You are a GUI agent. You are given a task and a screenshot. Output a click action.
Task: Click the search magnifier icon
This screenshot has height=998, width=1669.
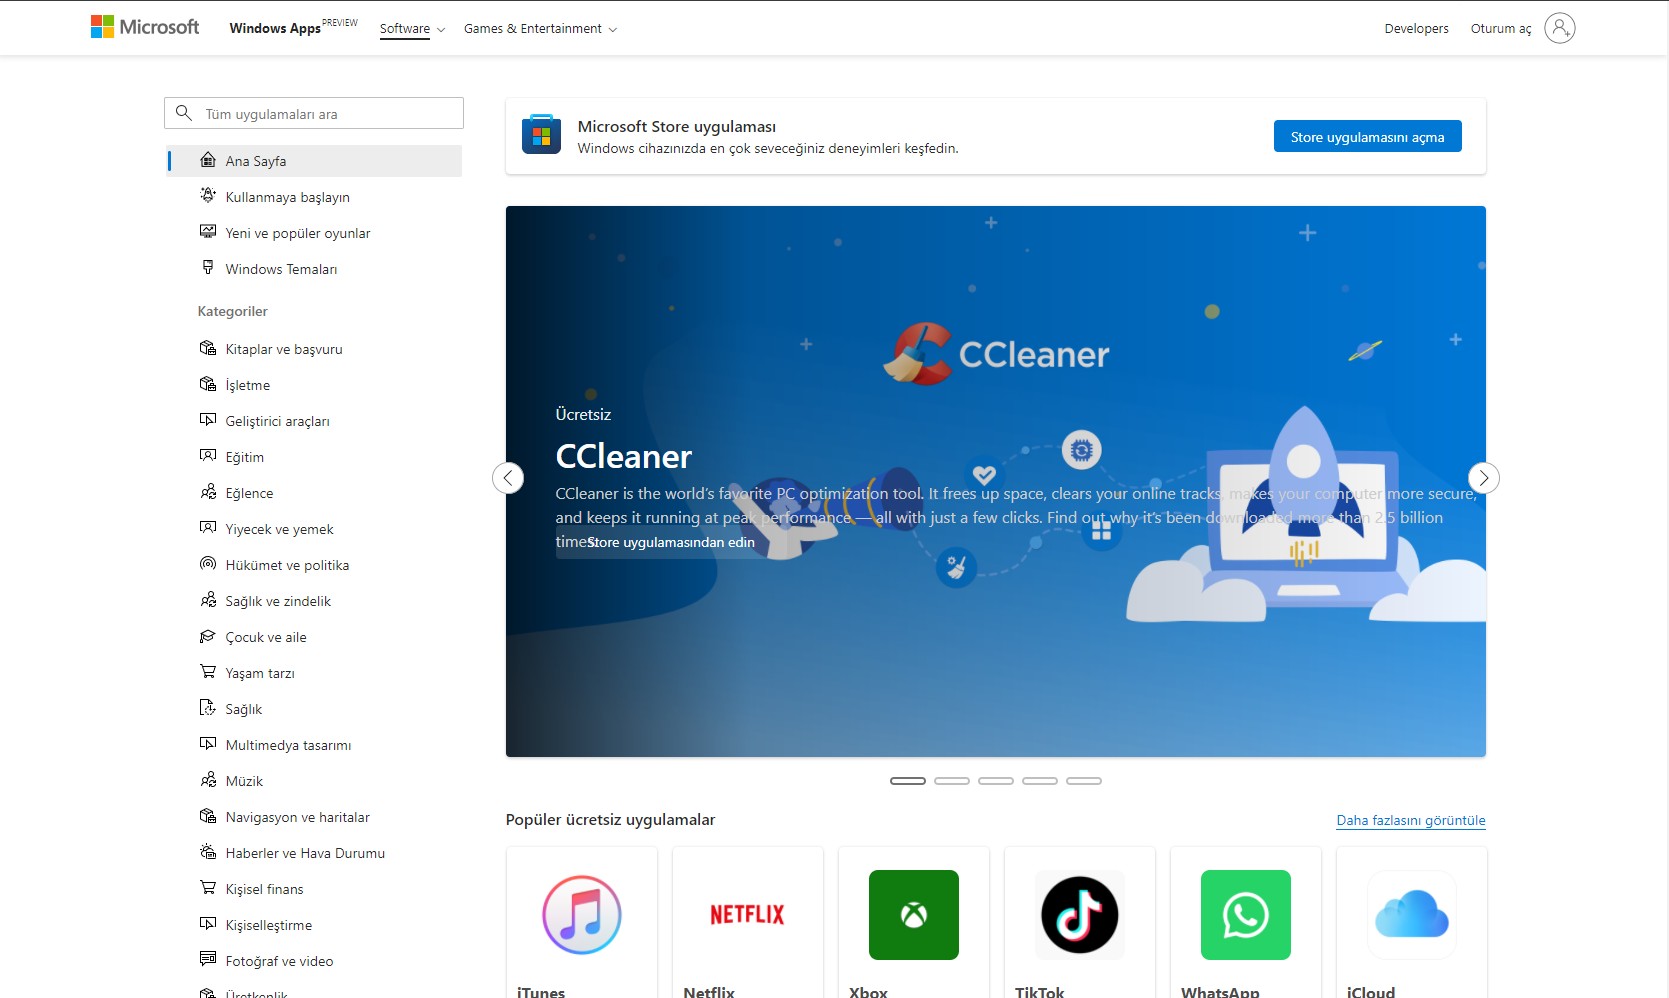(x=184, y=113)
